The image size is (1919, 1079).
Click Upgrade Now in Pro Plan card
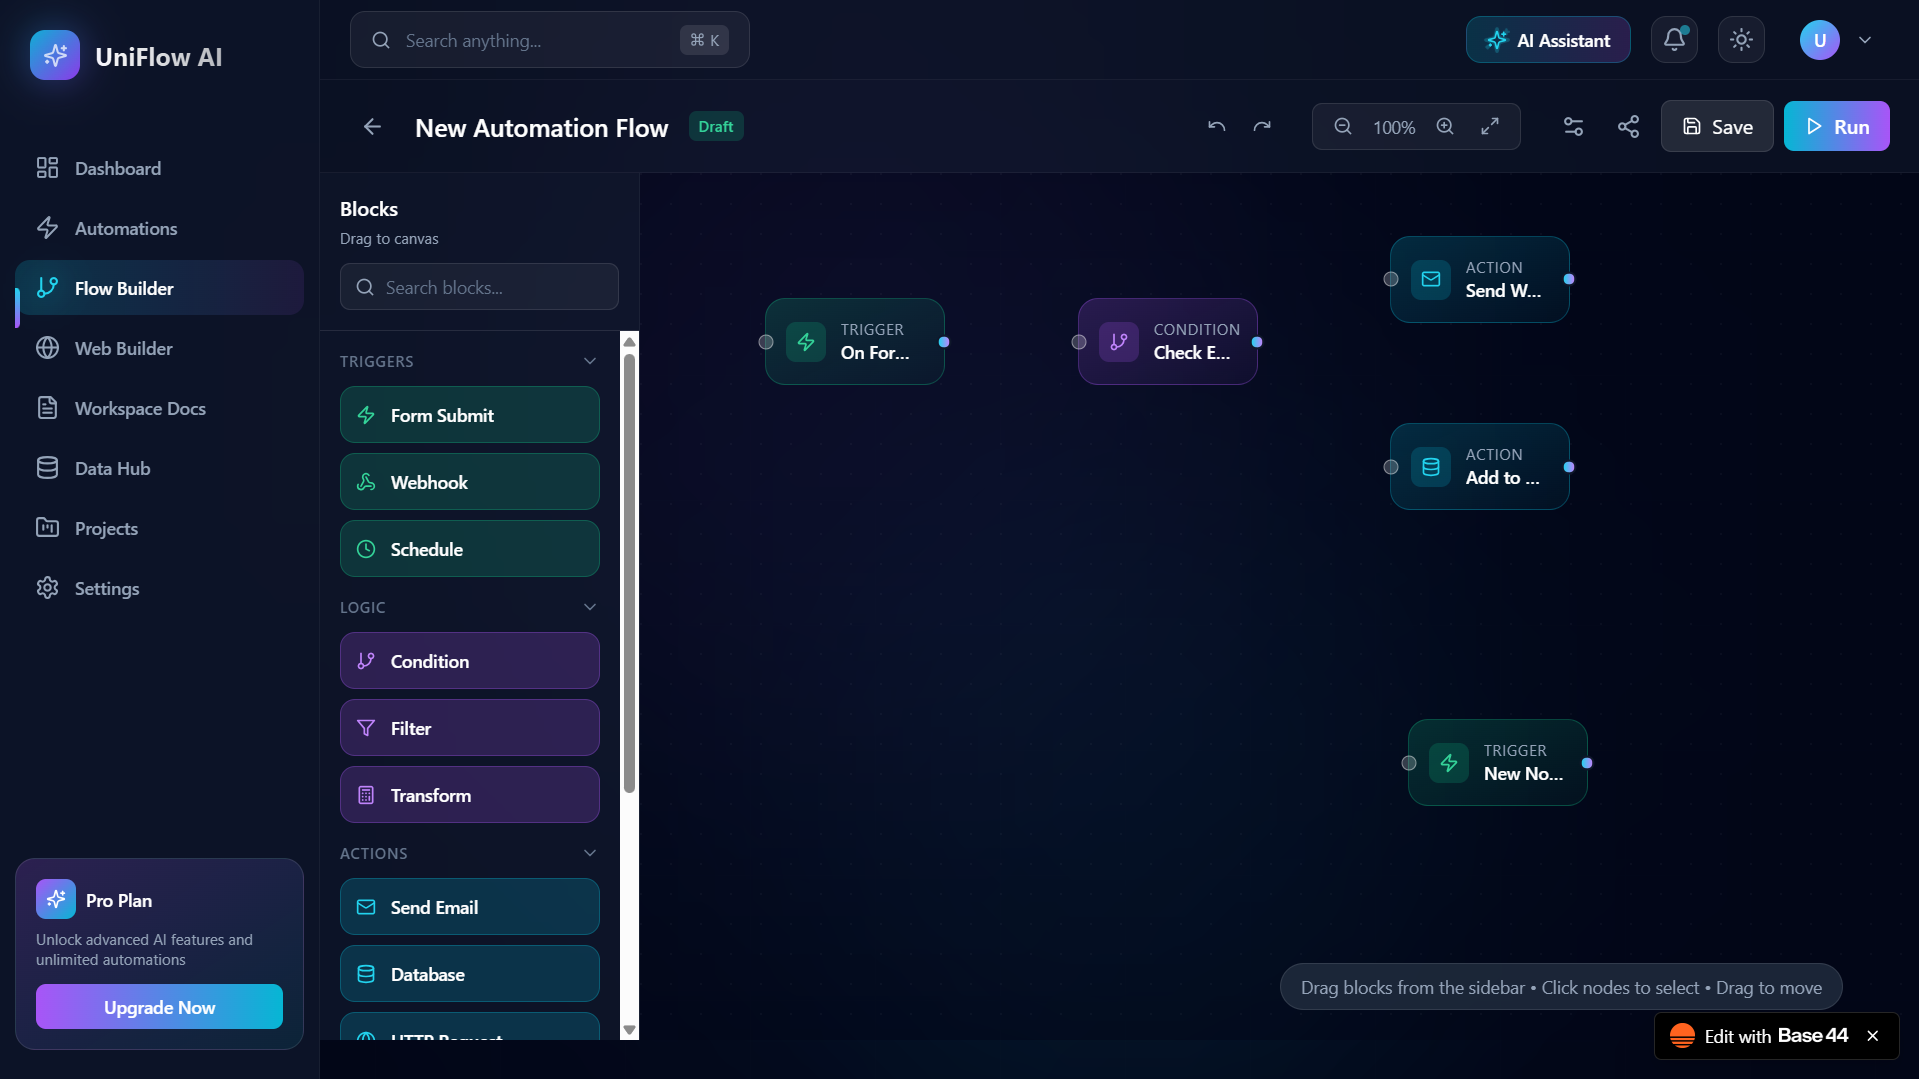click(x=158, y=1006)
